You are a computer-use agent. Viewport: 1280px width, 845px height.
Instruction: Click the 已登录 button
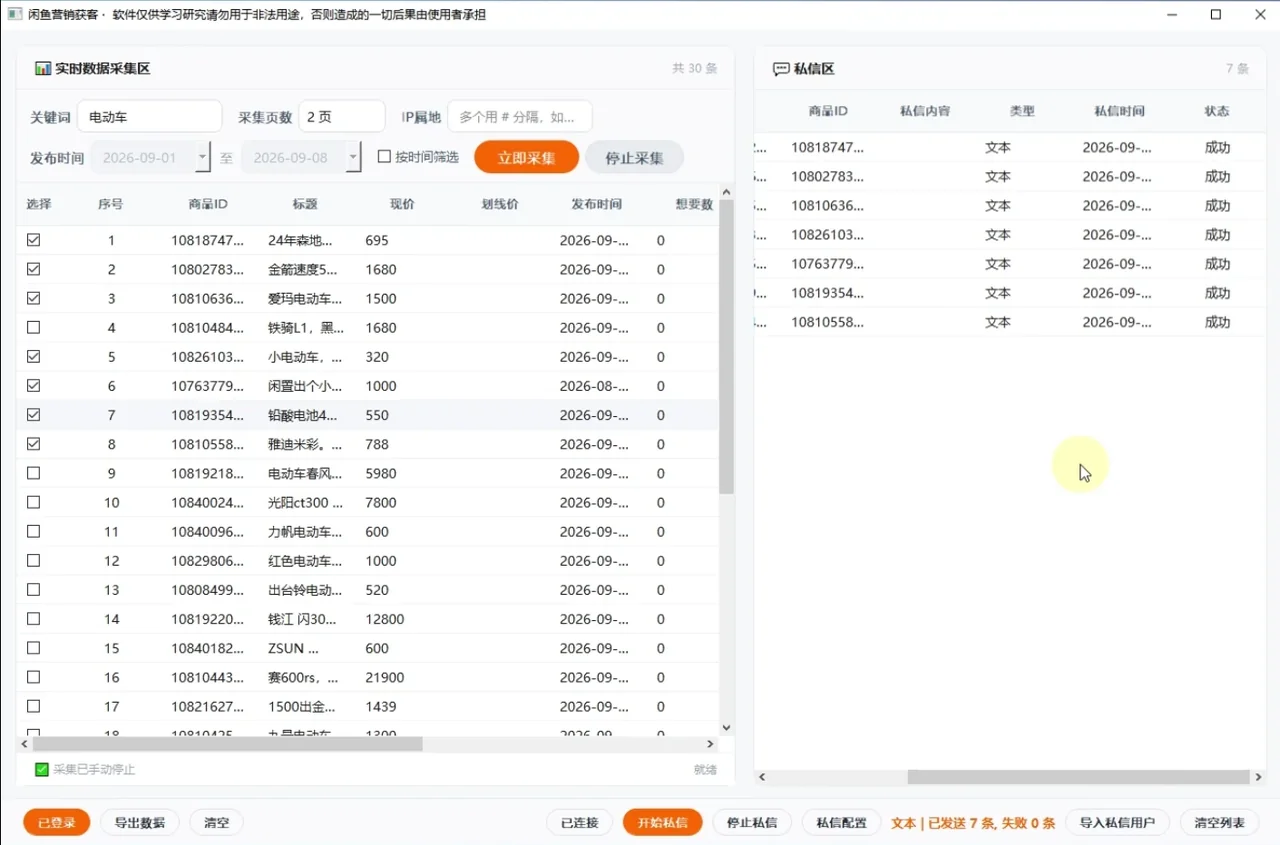click(57, 822)
